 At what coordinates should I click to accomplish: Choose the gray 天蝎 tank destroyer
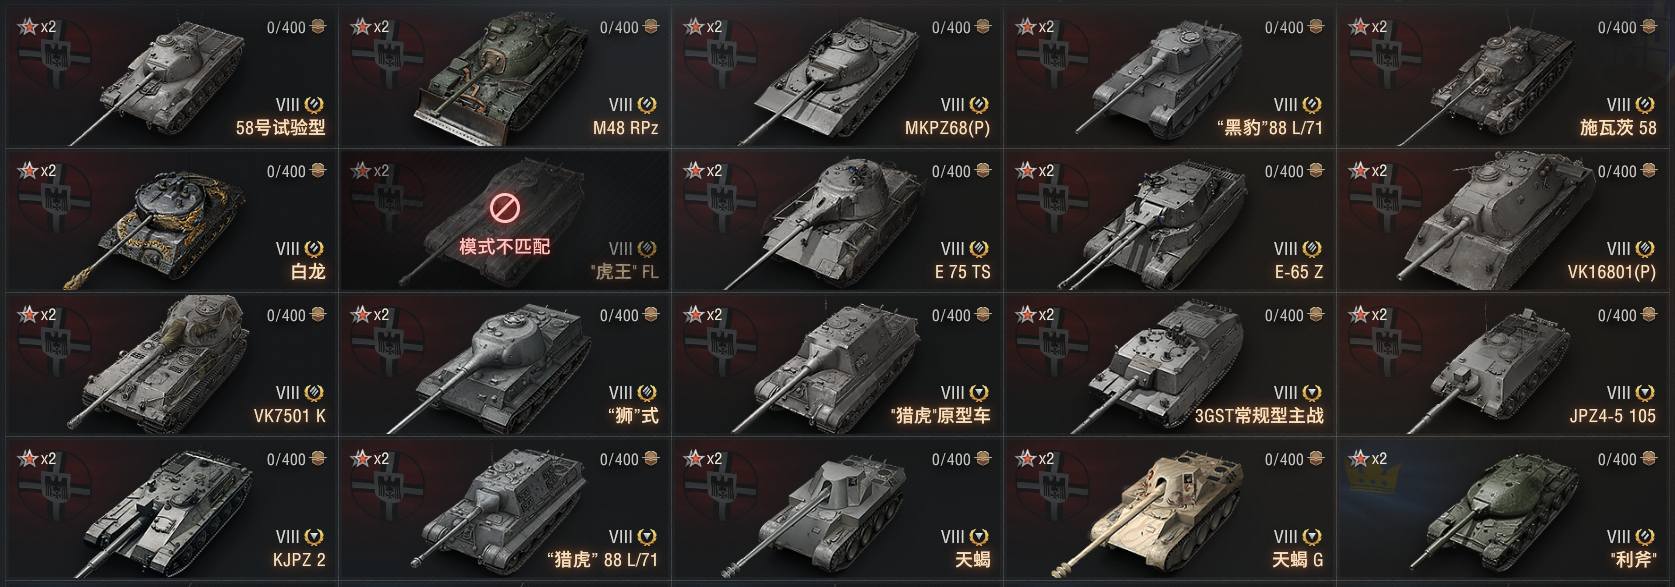click(836, 507)
